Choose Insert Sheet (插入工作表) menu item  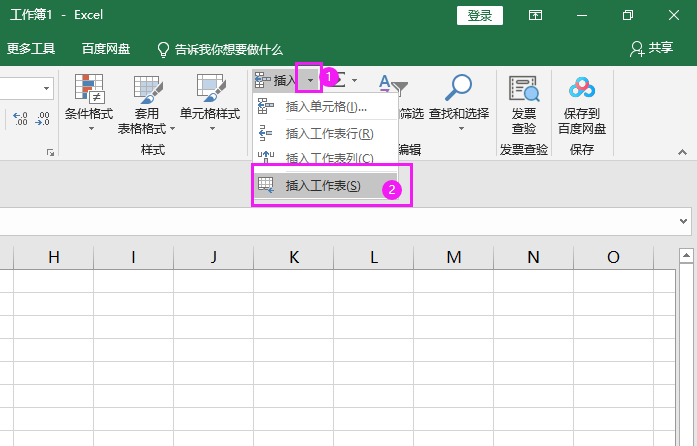point(325,185)
